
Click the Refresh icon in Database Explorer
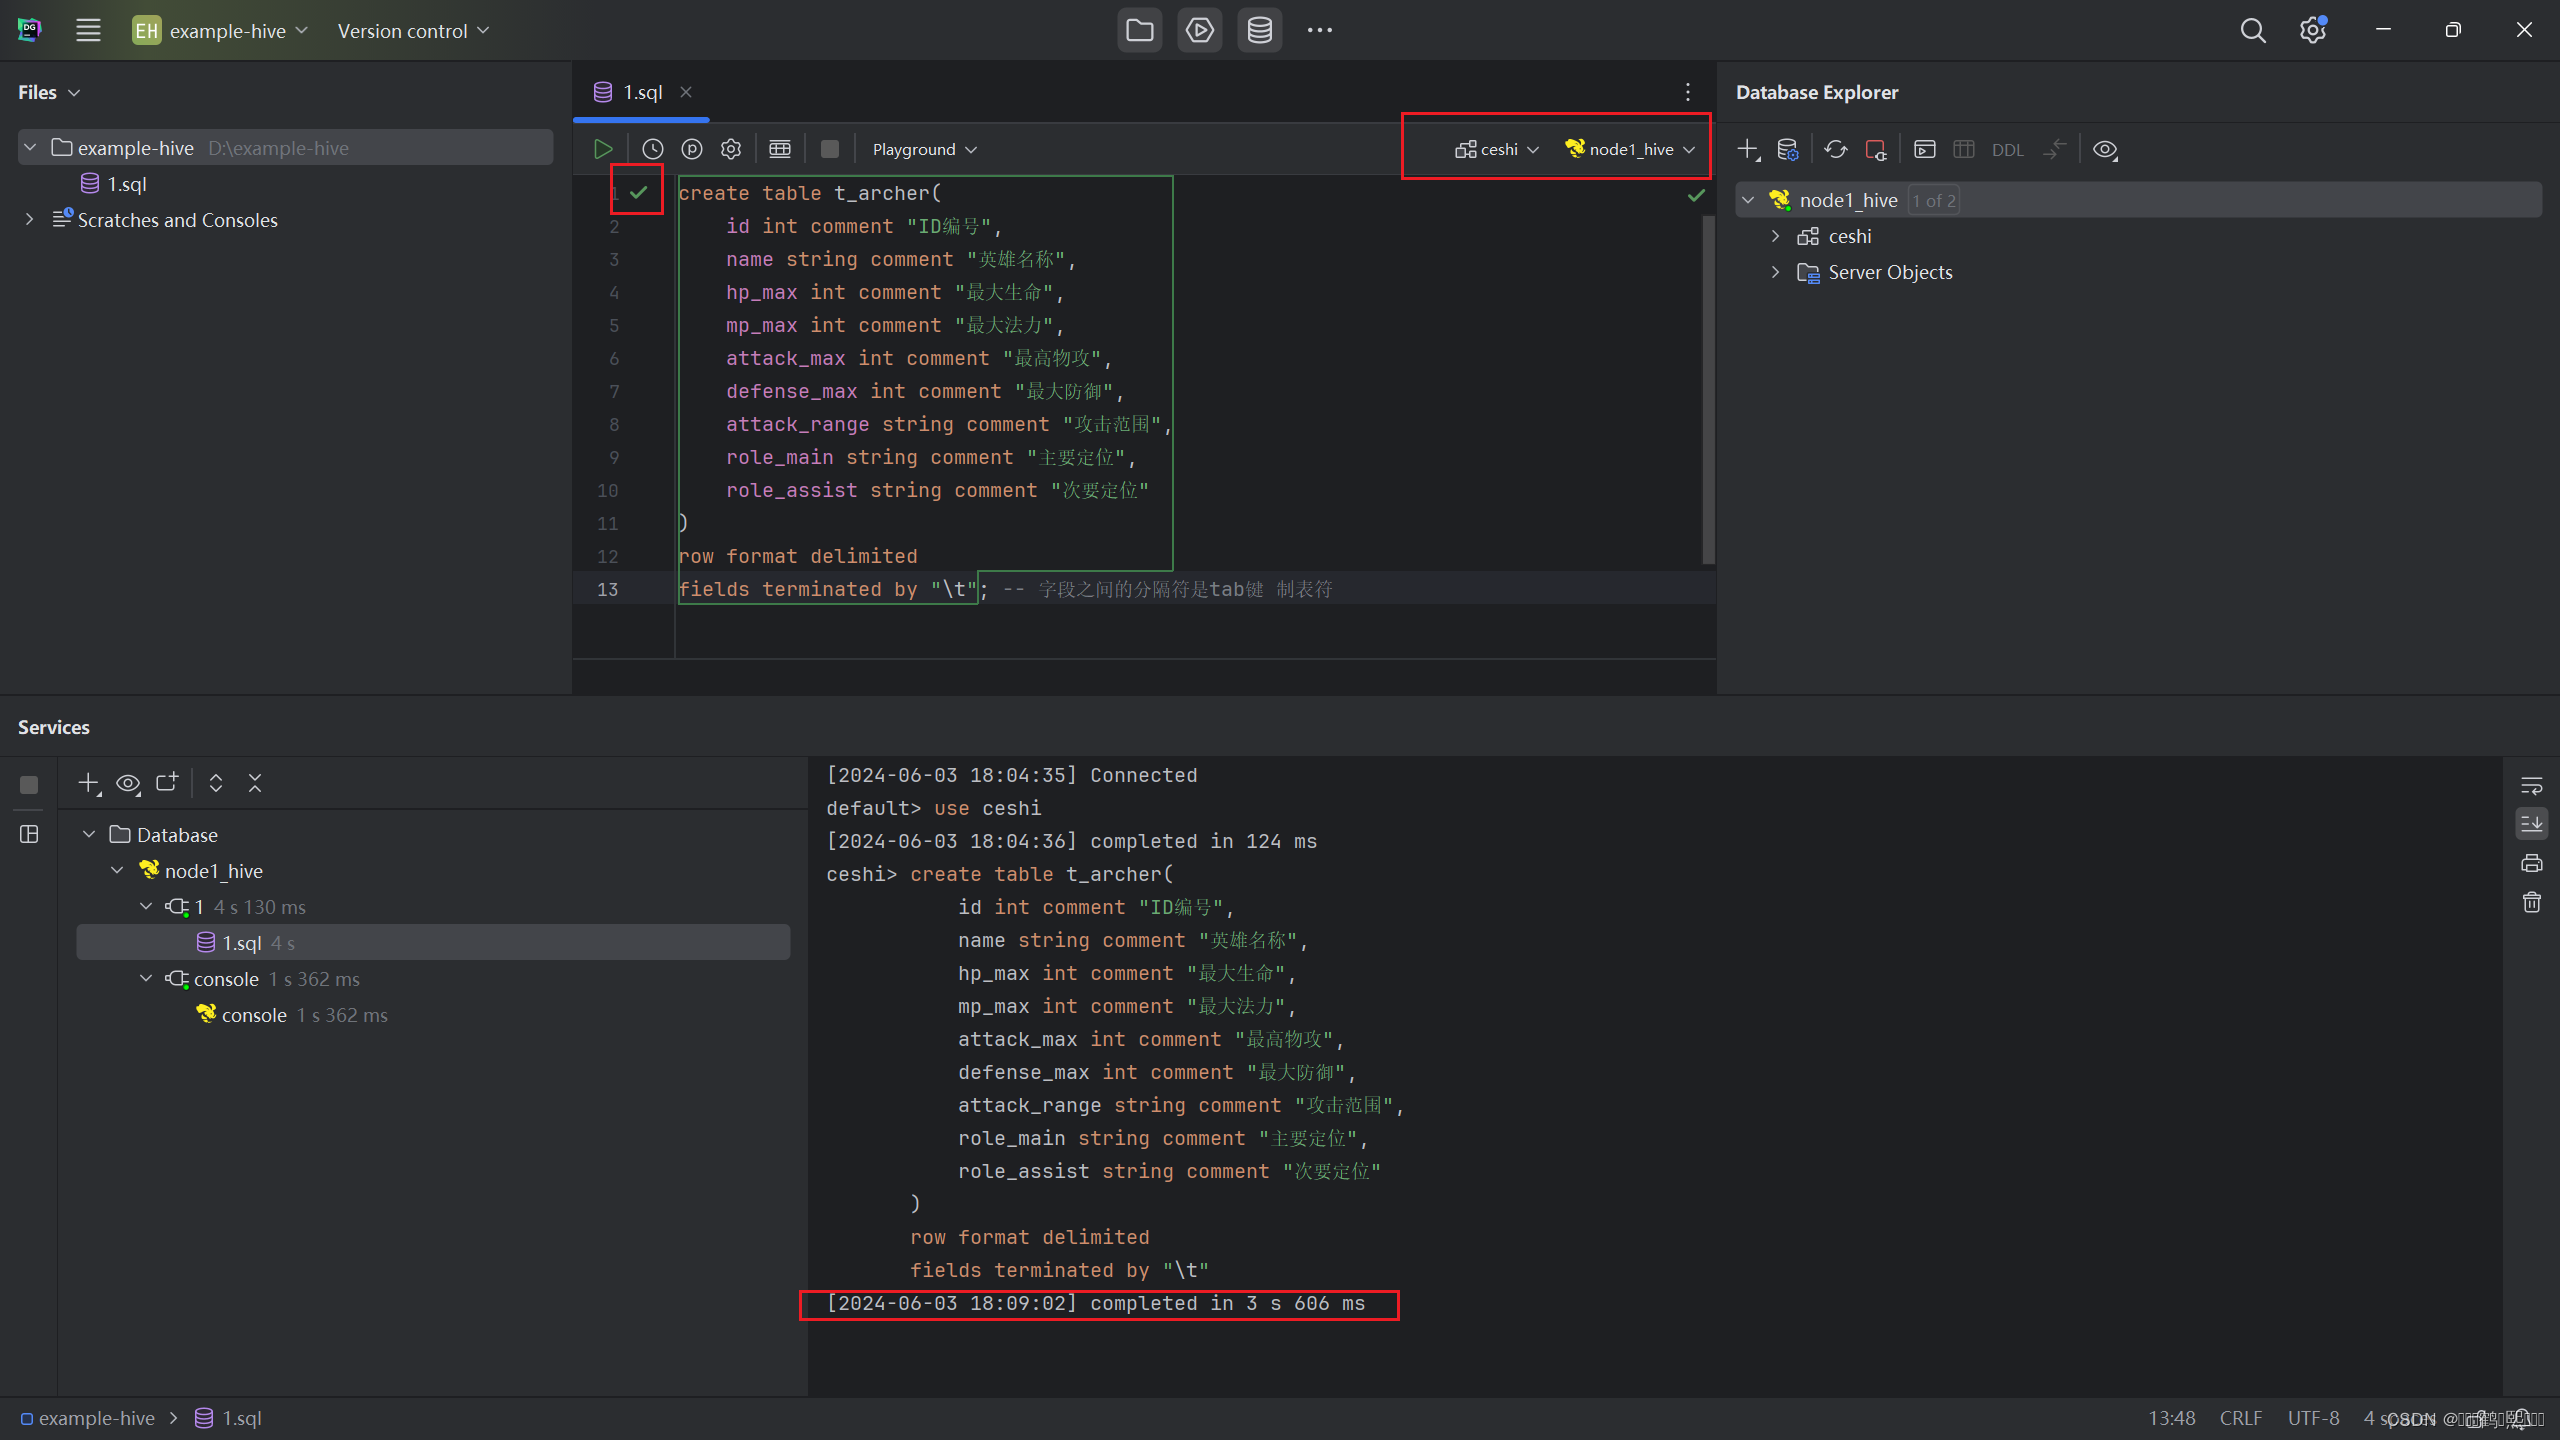pyautogui.click(x=1835, y=149)
